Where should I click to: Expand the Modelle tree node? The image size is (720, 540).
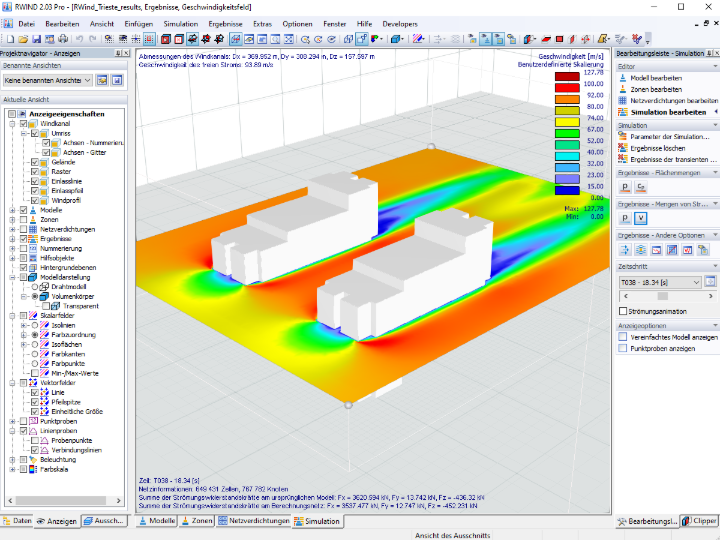(12, 210)
